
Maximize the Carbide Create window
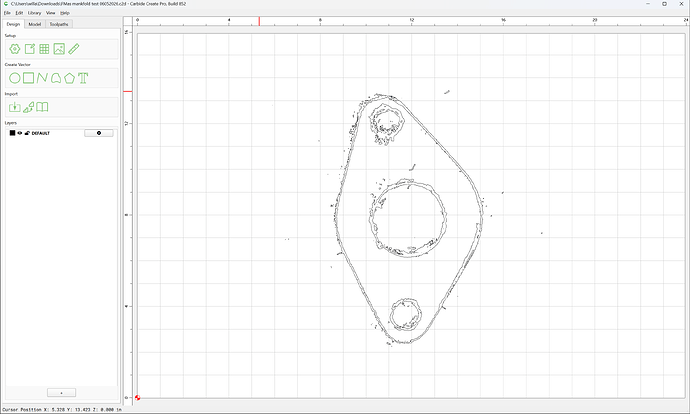[x=664, y=4]
